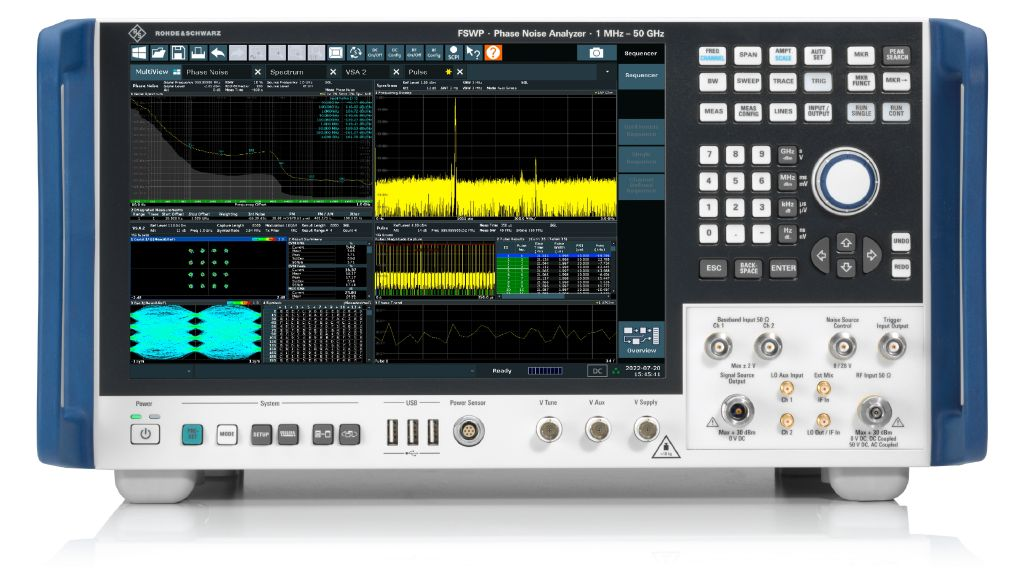Click the camera screenshot icon on the toolbar
1024x576 pixels.
pos(596,52)
